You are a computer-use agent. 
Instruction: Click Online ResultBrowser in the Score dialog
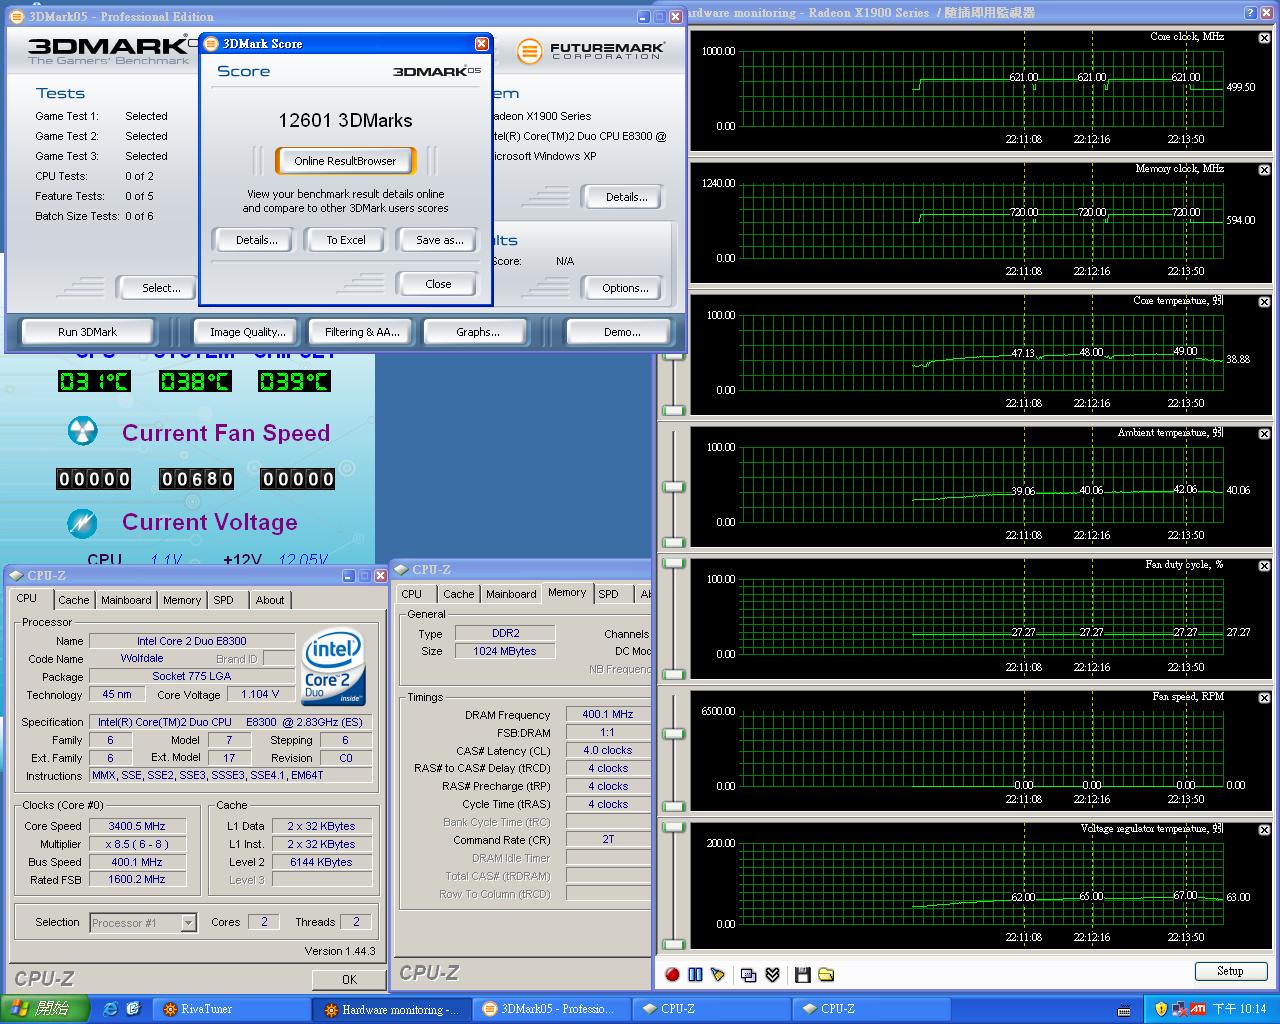[345, 161]
